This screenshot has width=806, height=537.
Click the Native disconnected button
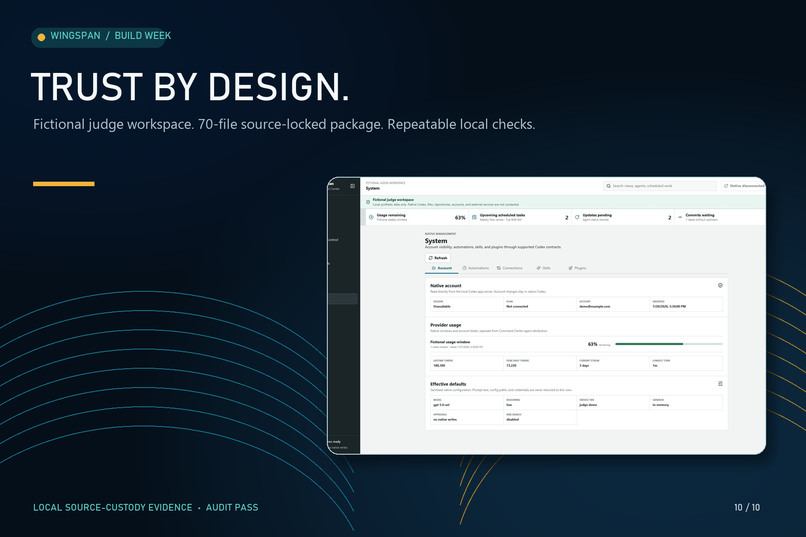743,186
